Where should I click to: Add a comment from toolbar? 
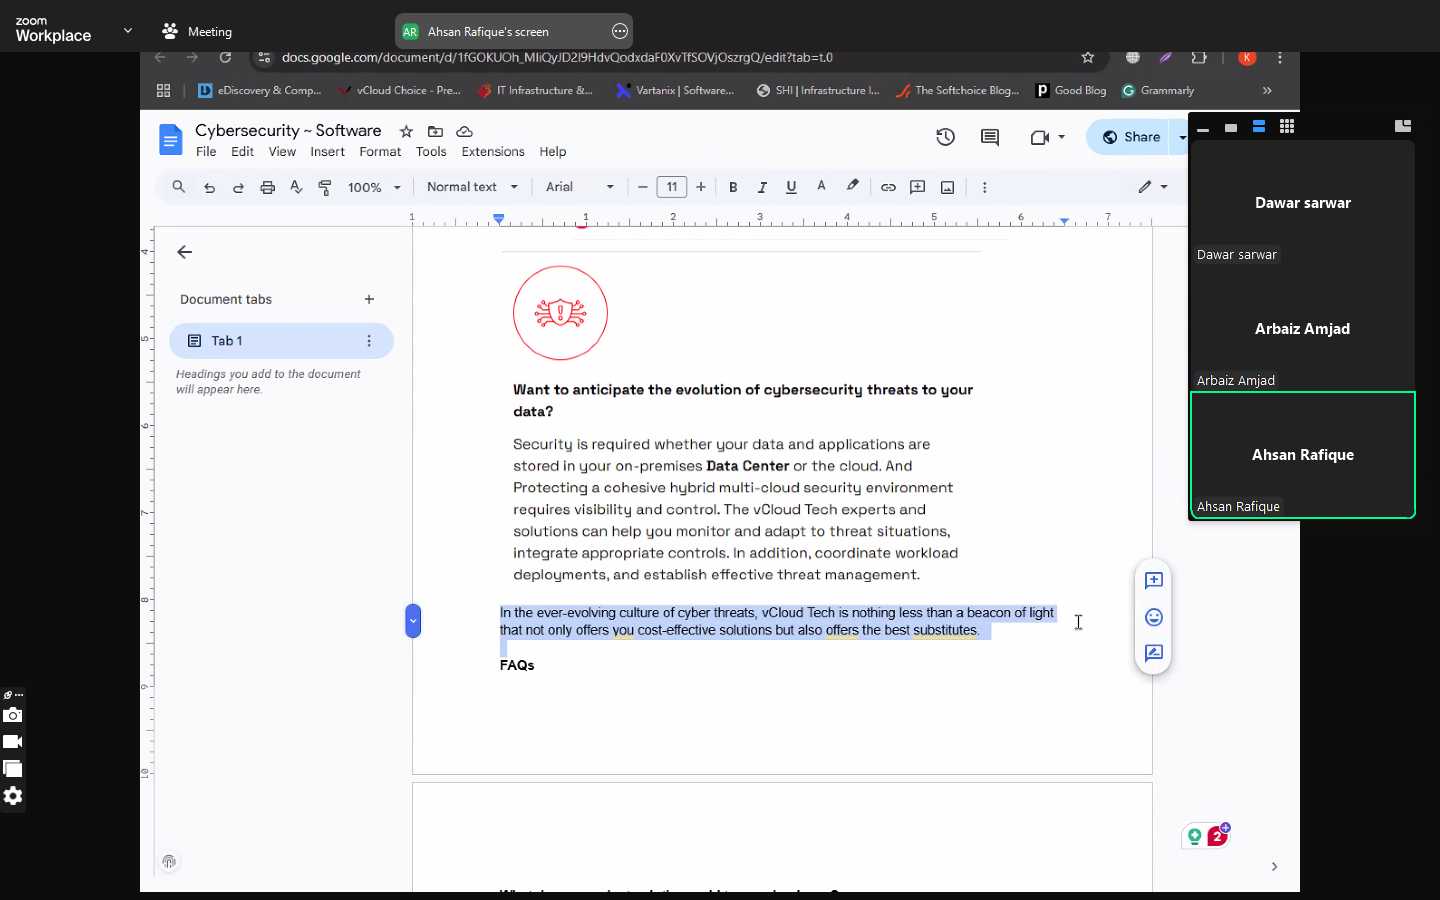coord(918,187)
